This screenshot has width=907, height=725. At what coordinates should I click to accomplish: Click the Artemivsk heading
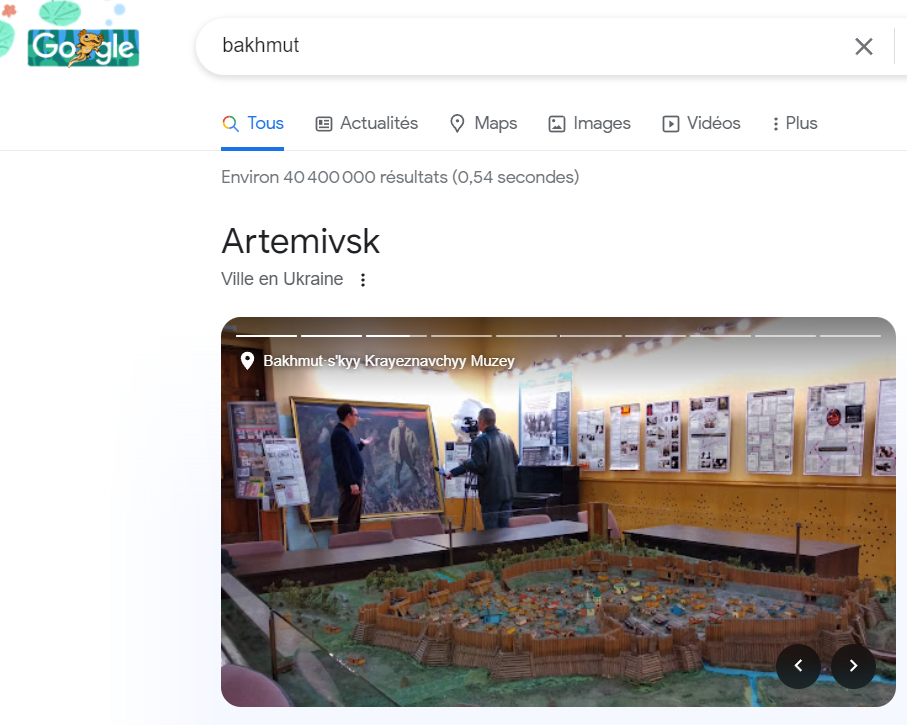(300, 241)
